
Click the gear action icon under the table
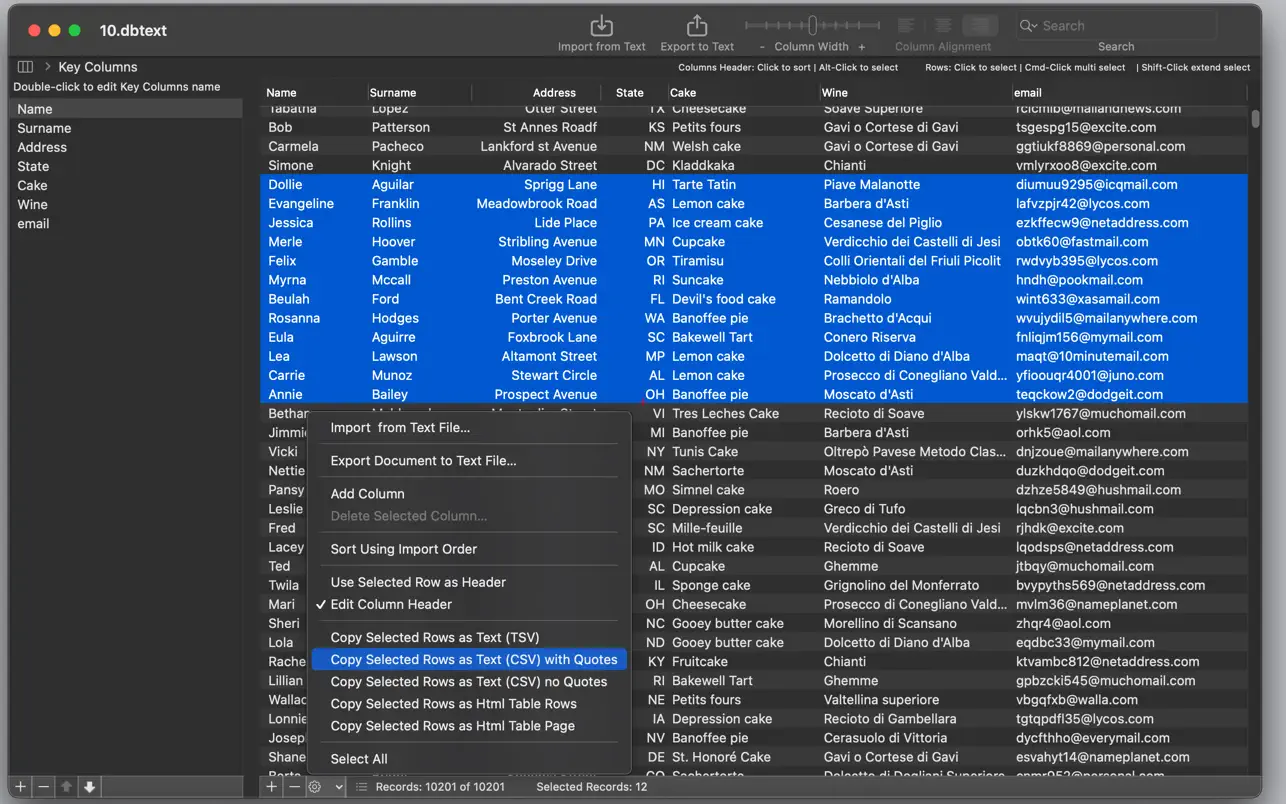click(x=315, y=787)
